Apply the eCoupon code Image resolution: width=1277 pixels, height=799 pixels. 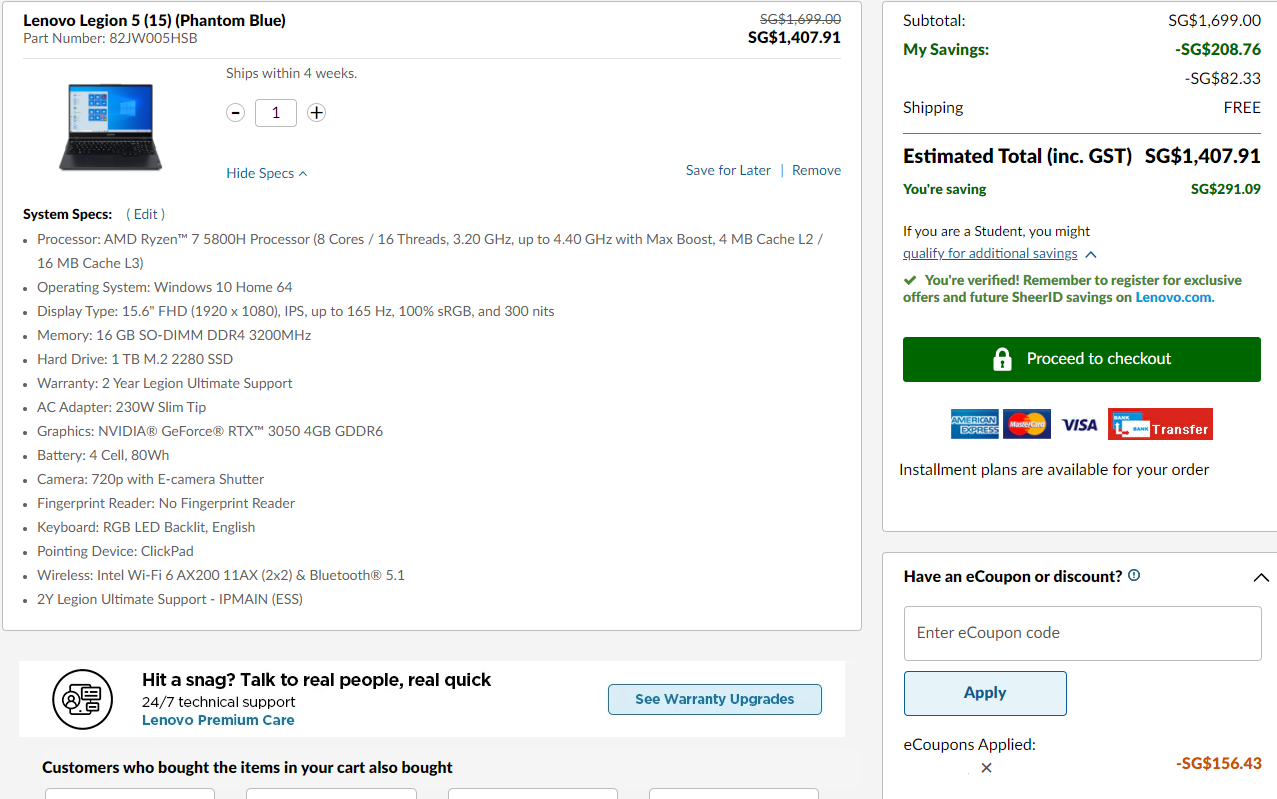[x=985, y=693]
